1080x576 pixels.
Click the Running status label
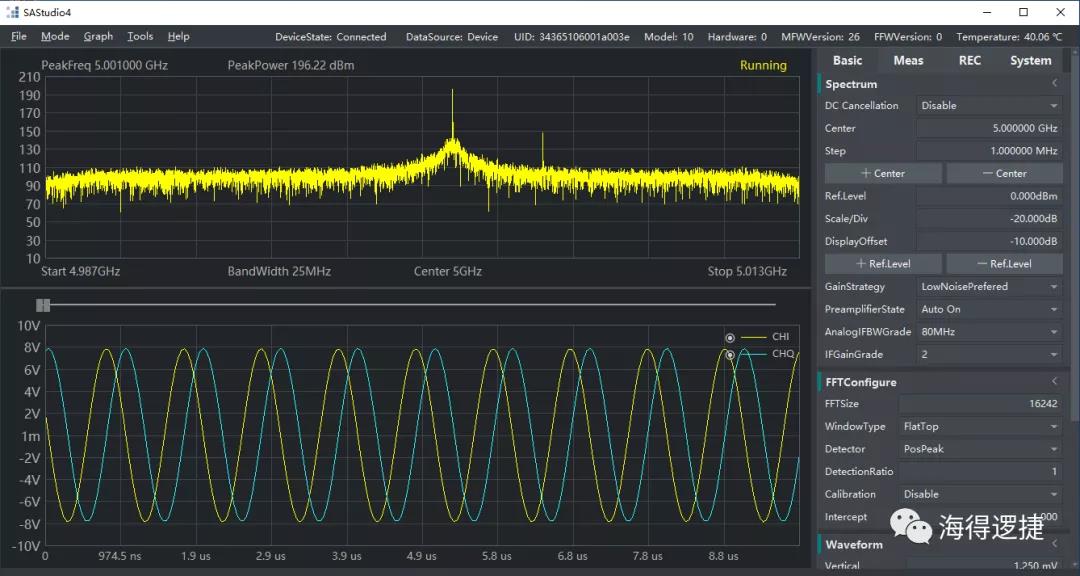pyautogui.click(x=763, y=65)
